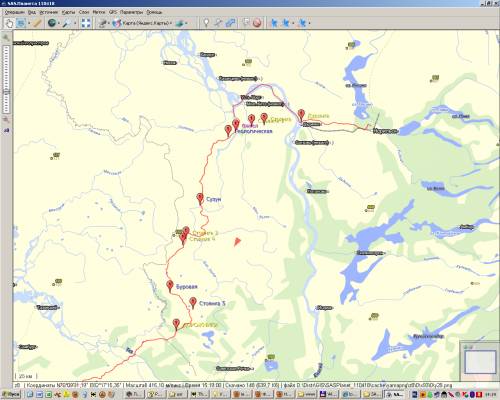Open the placemark manager icon
The width and height of the screenshot is (500, 400).
tap(246, 23)
